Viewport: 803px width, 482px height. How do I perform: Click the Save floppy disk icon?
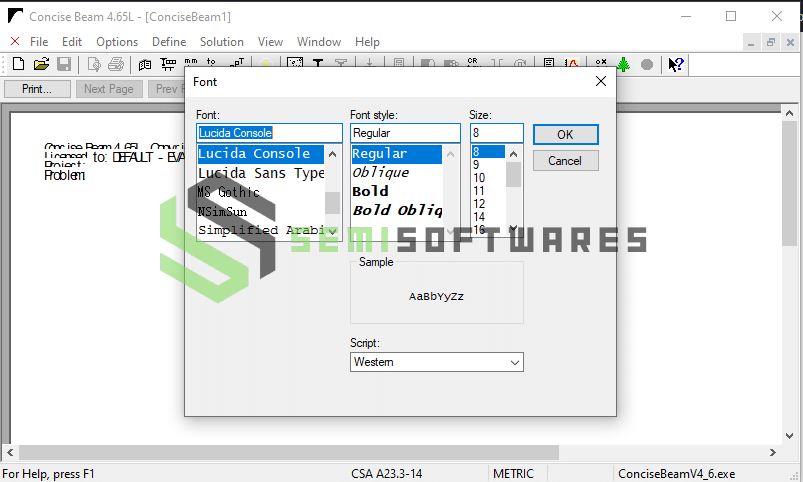64,64
